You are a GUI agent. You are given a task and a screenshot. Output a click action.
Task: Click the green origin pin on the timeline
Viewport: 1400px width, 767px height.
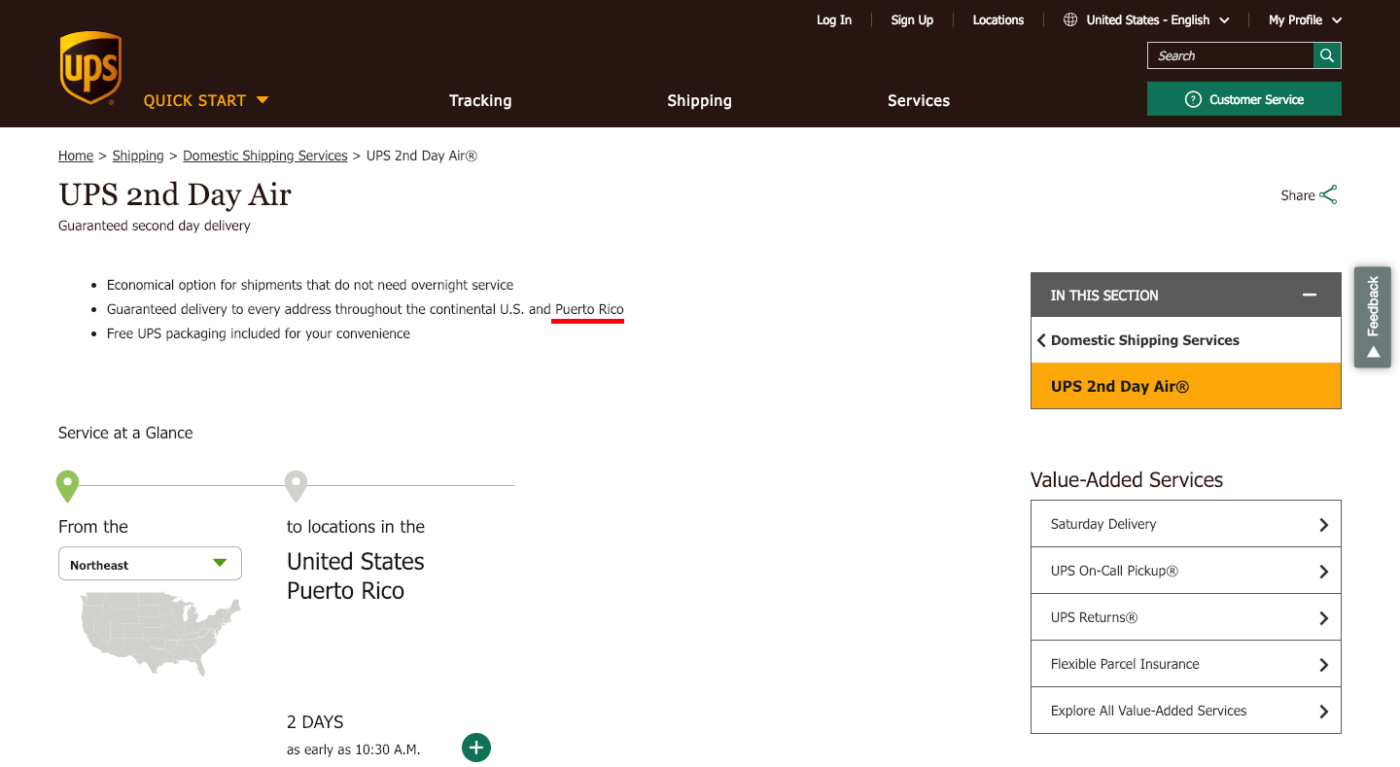pyautogui.click(x=67, y=484)
